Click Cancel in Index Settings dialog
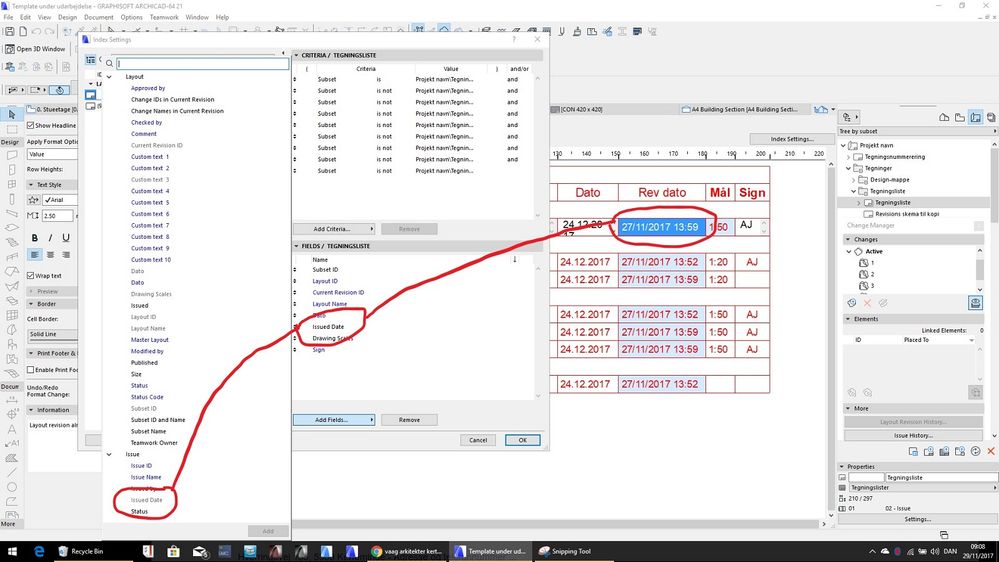 [x=478, y=440]
